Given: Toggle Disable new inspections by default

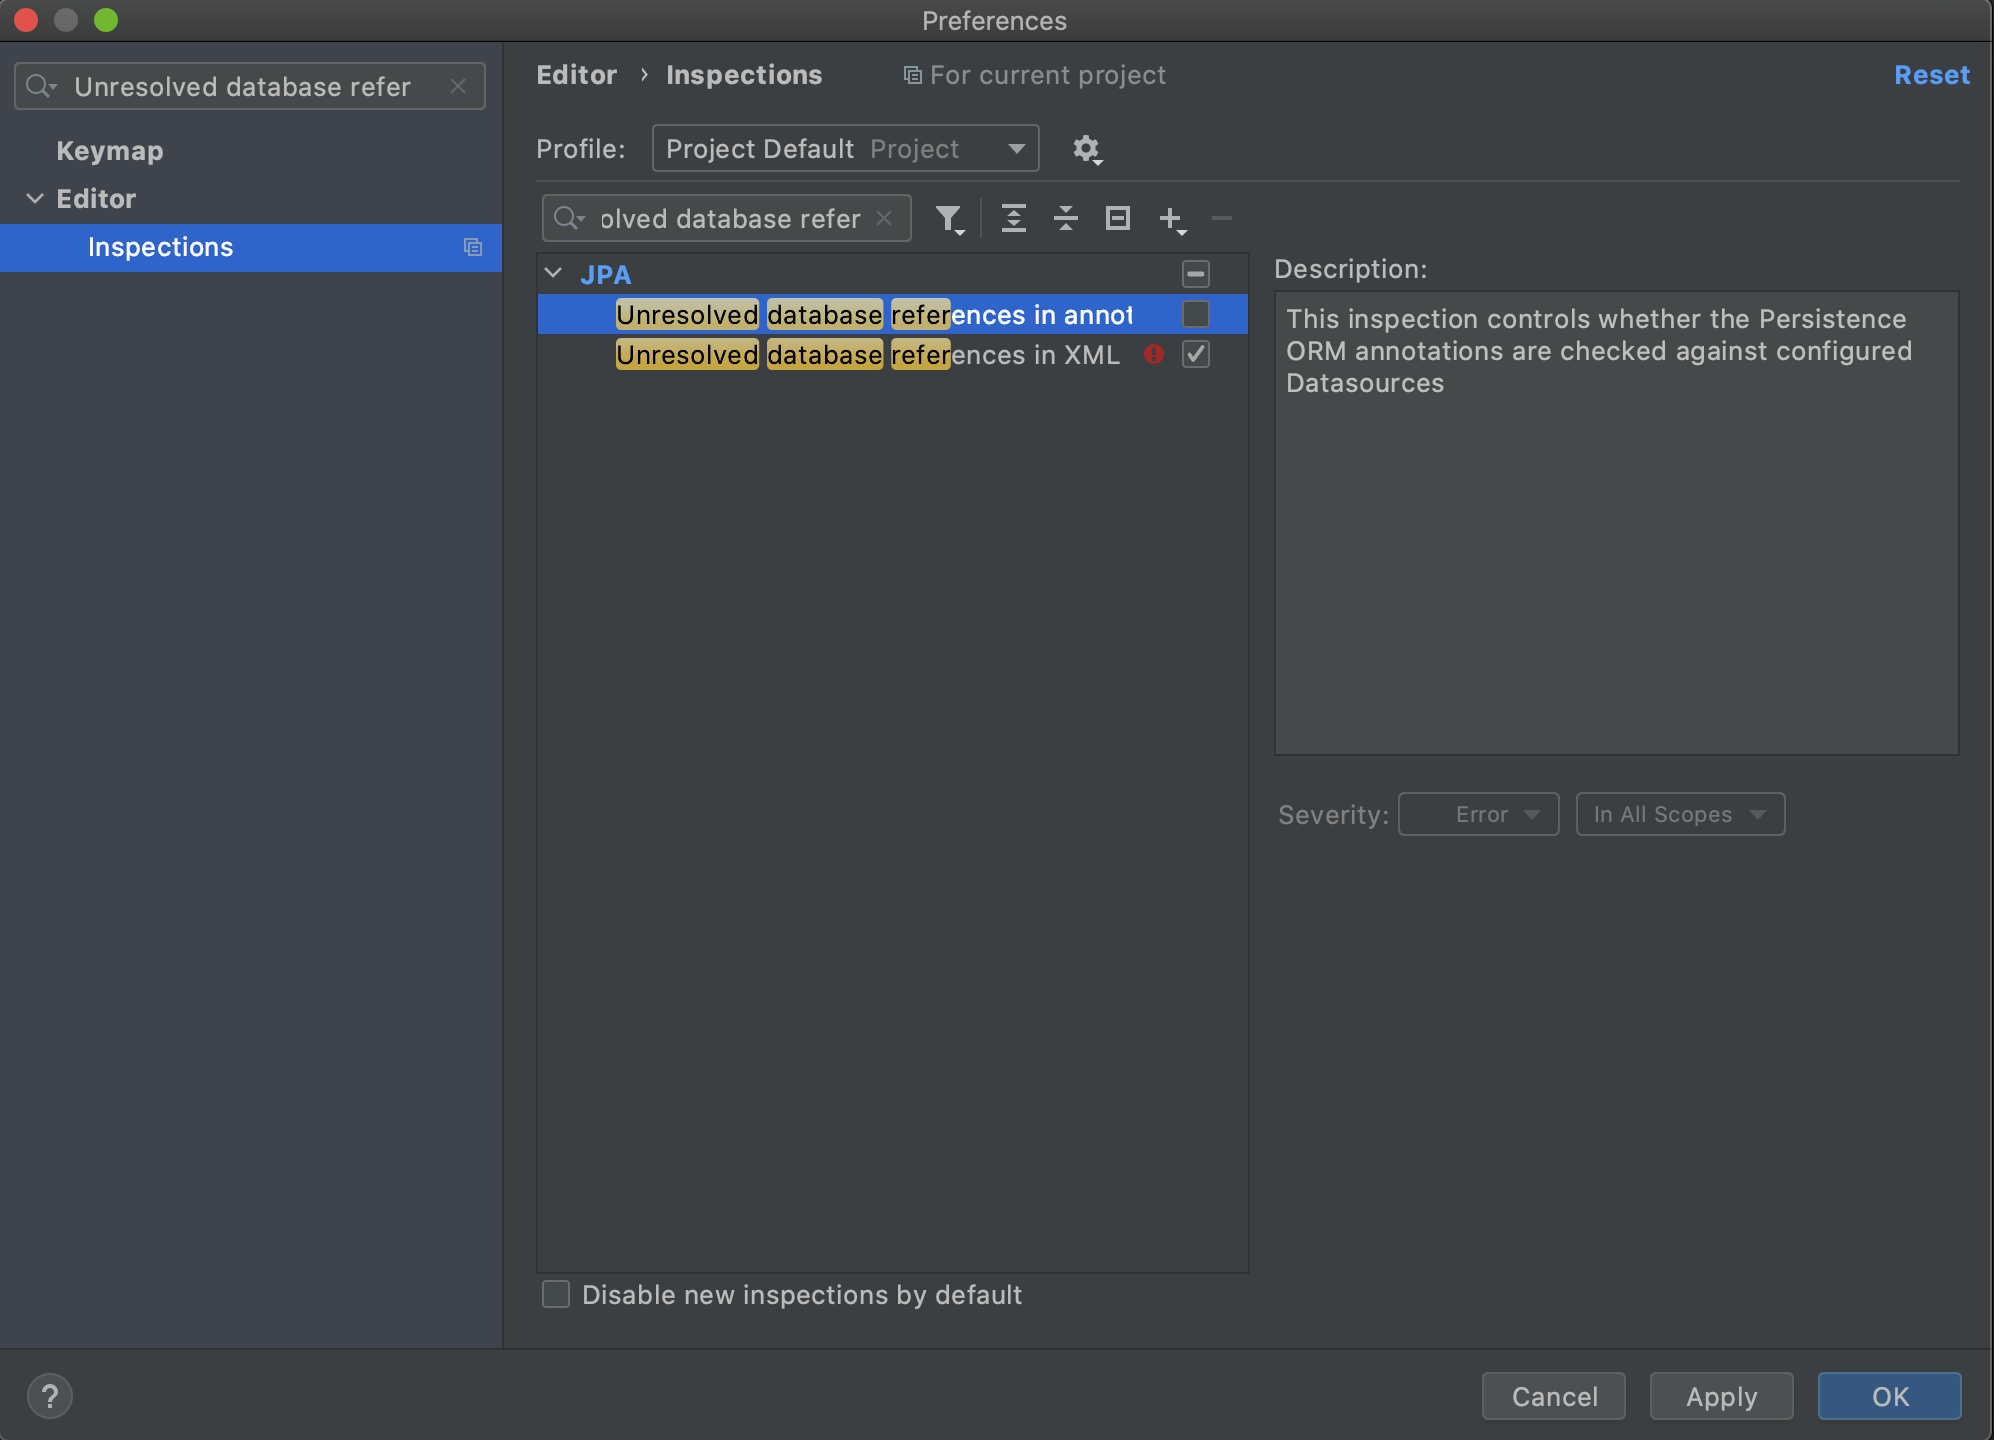Looking at the screenshot, I should pos(556,1294).
